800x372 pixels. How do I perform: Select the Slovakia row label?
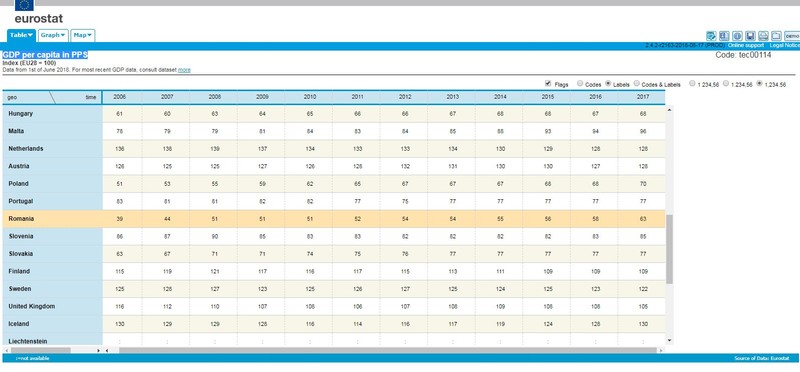[21, 254]
